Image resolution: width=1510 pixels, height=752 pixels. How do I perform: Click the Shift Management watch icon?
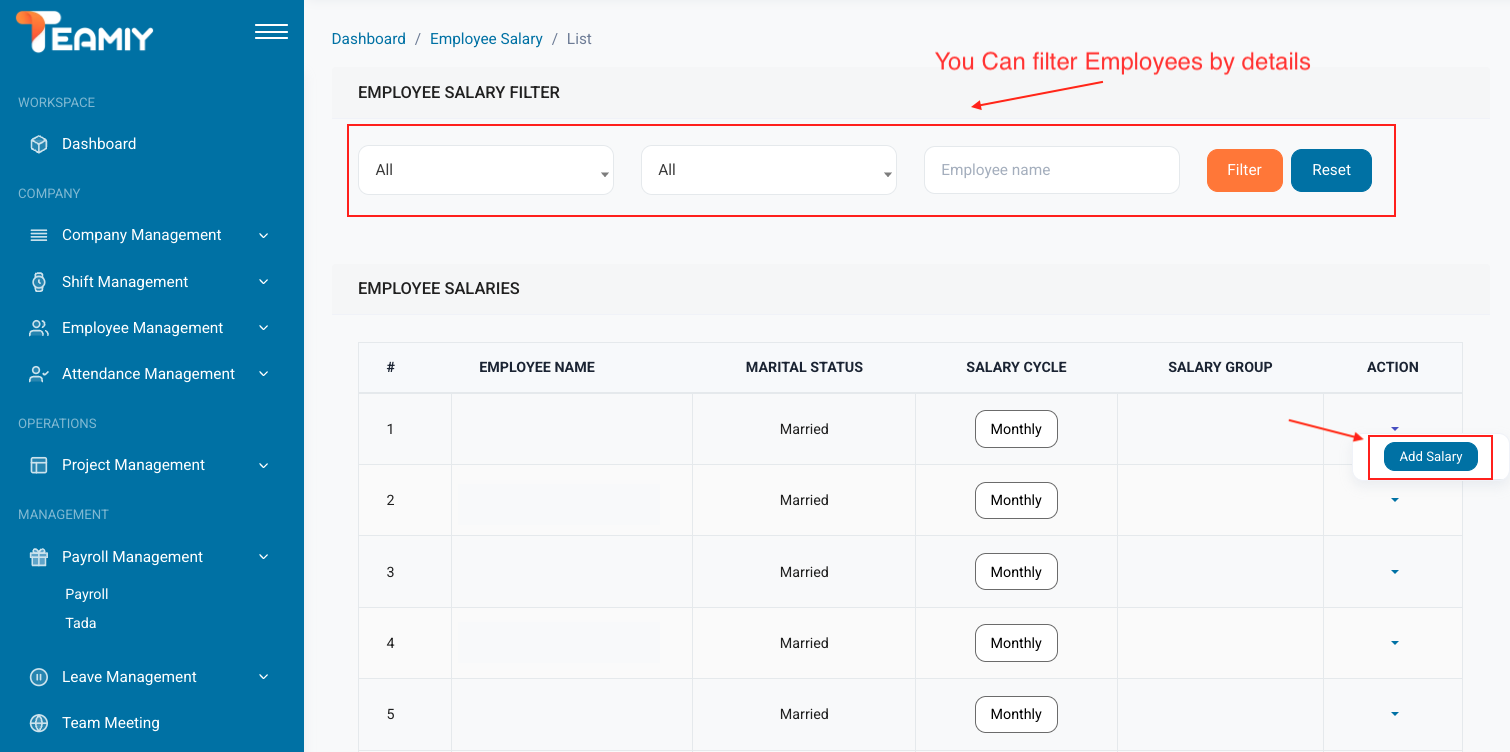(39, 282)
